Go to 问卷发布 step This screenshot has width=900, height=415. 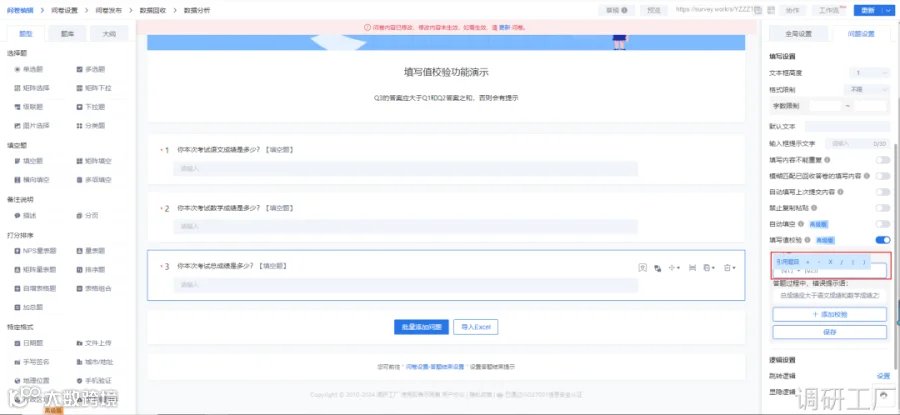(x=108, y=10)
